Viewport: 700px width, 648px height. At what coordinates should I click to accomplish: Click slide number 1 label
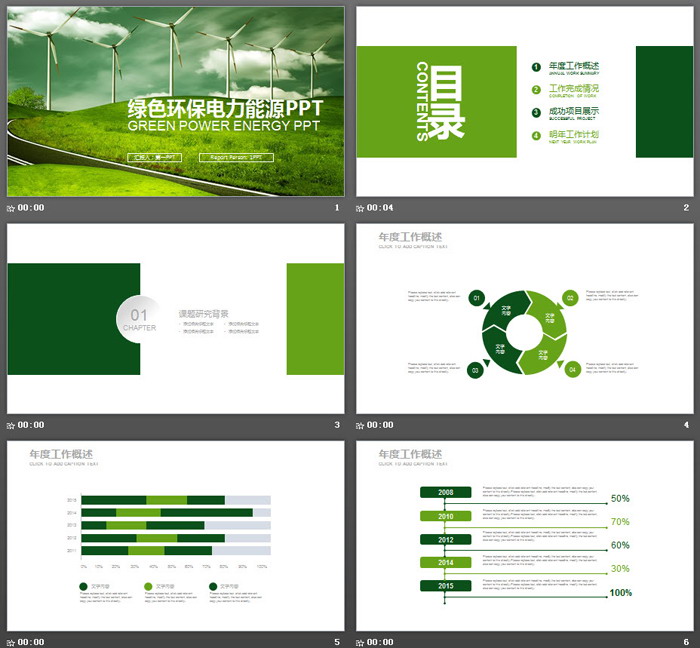[x=337, y=208]
